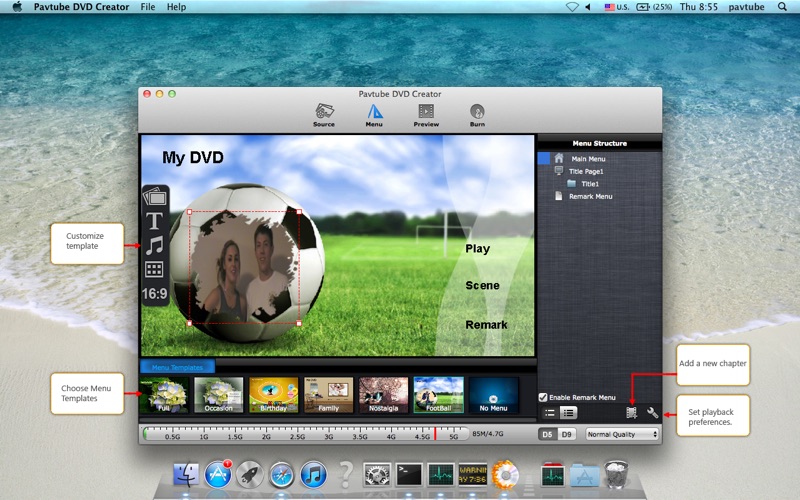Open the Preview toolbar step
800x500 pixels.
426,115
